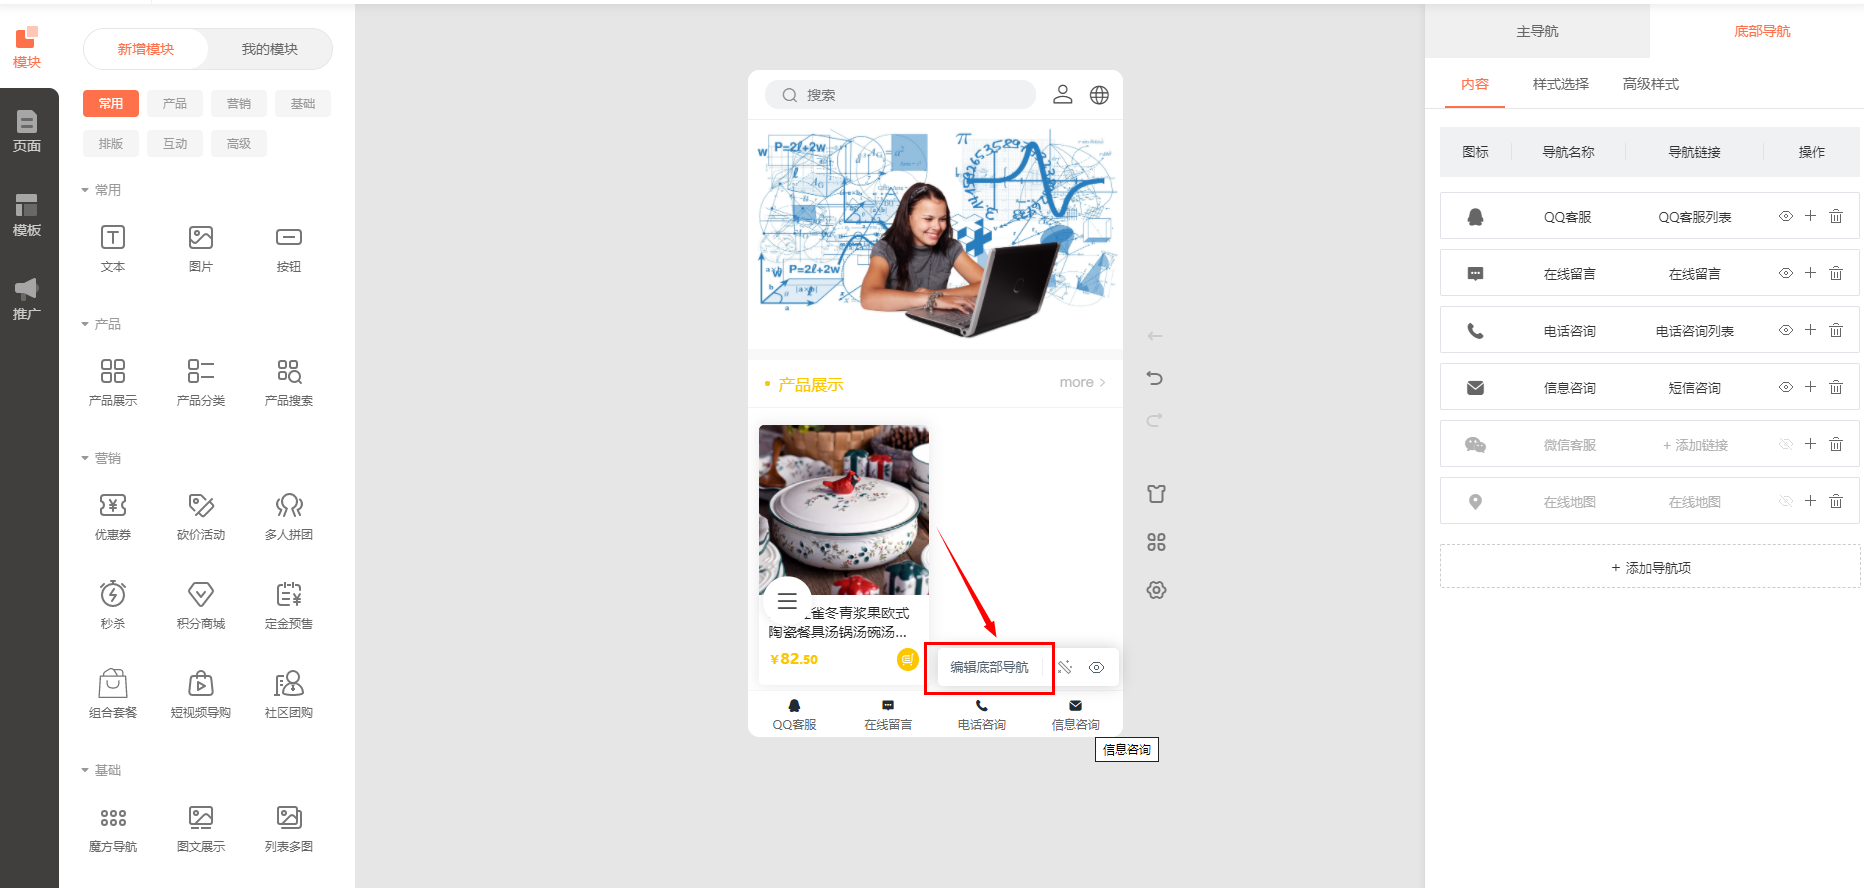Viewport: 1864px width, 888px height.
Task: Click the 搜索 field in the phone preview
Action: [x=900, y=95]
